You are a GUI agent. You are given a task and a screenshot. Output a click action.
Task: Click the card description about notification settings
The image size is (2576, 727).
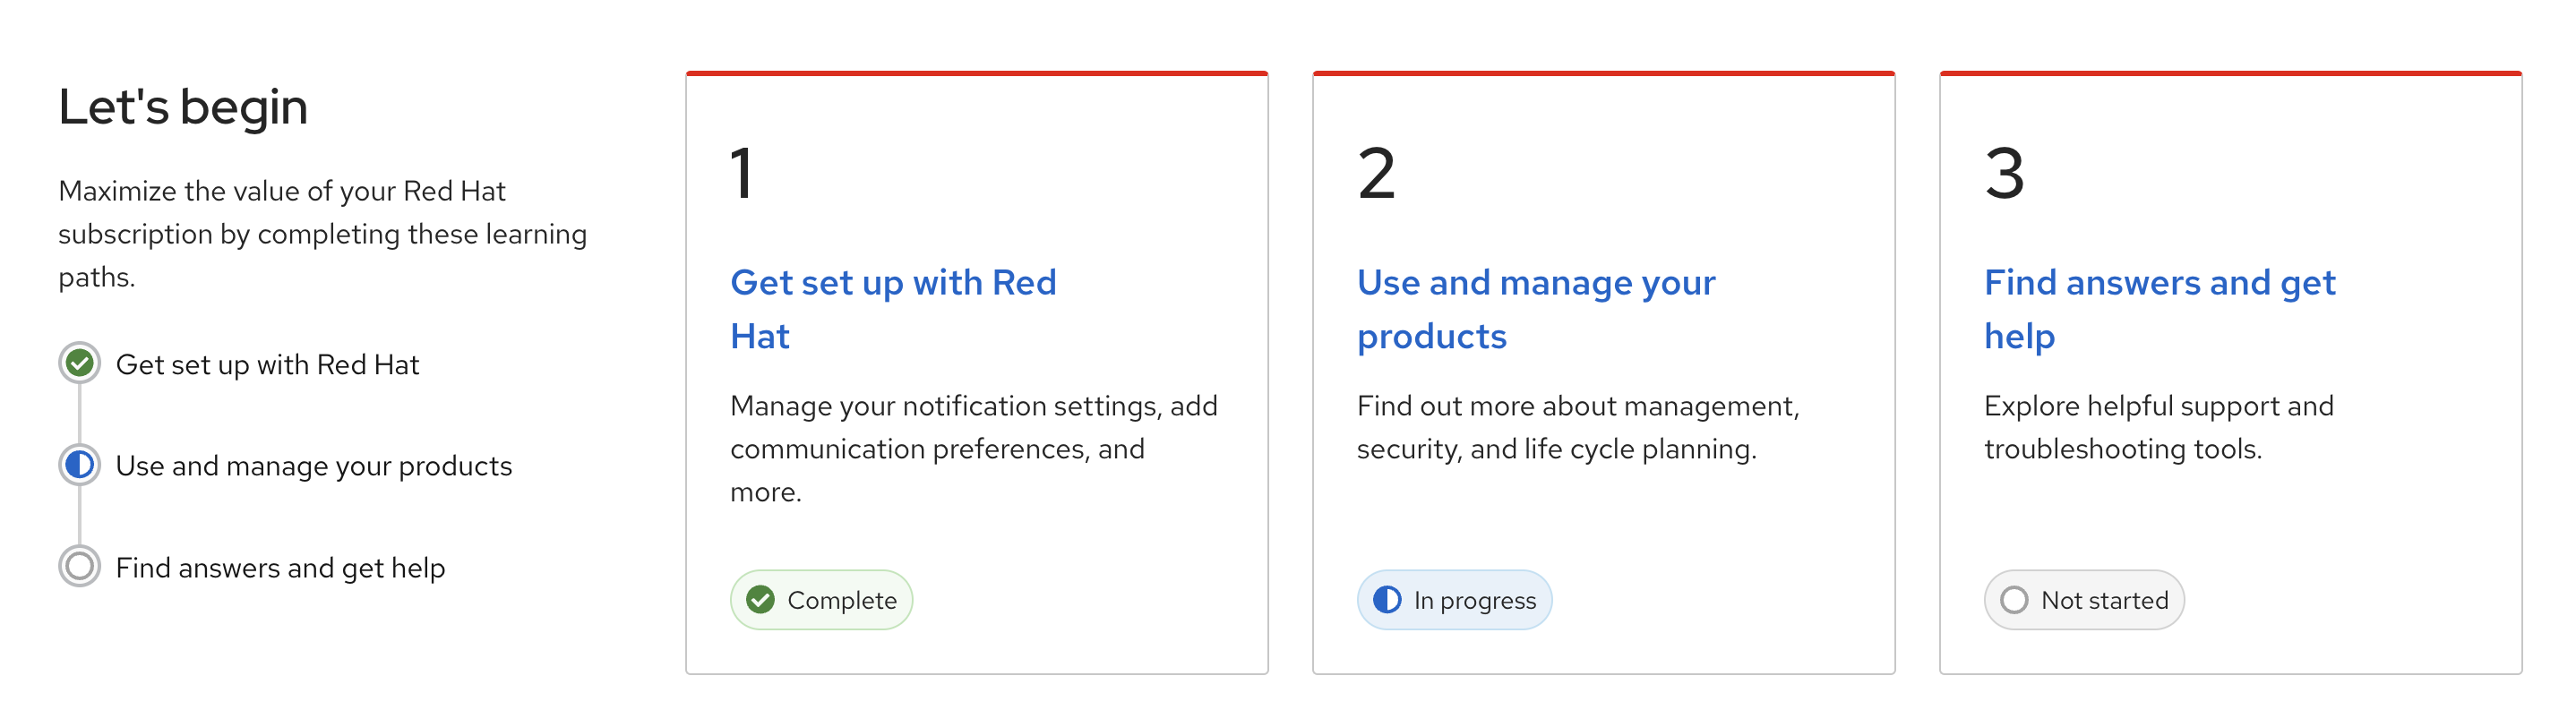[x=973, y=449]
